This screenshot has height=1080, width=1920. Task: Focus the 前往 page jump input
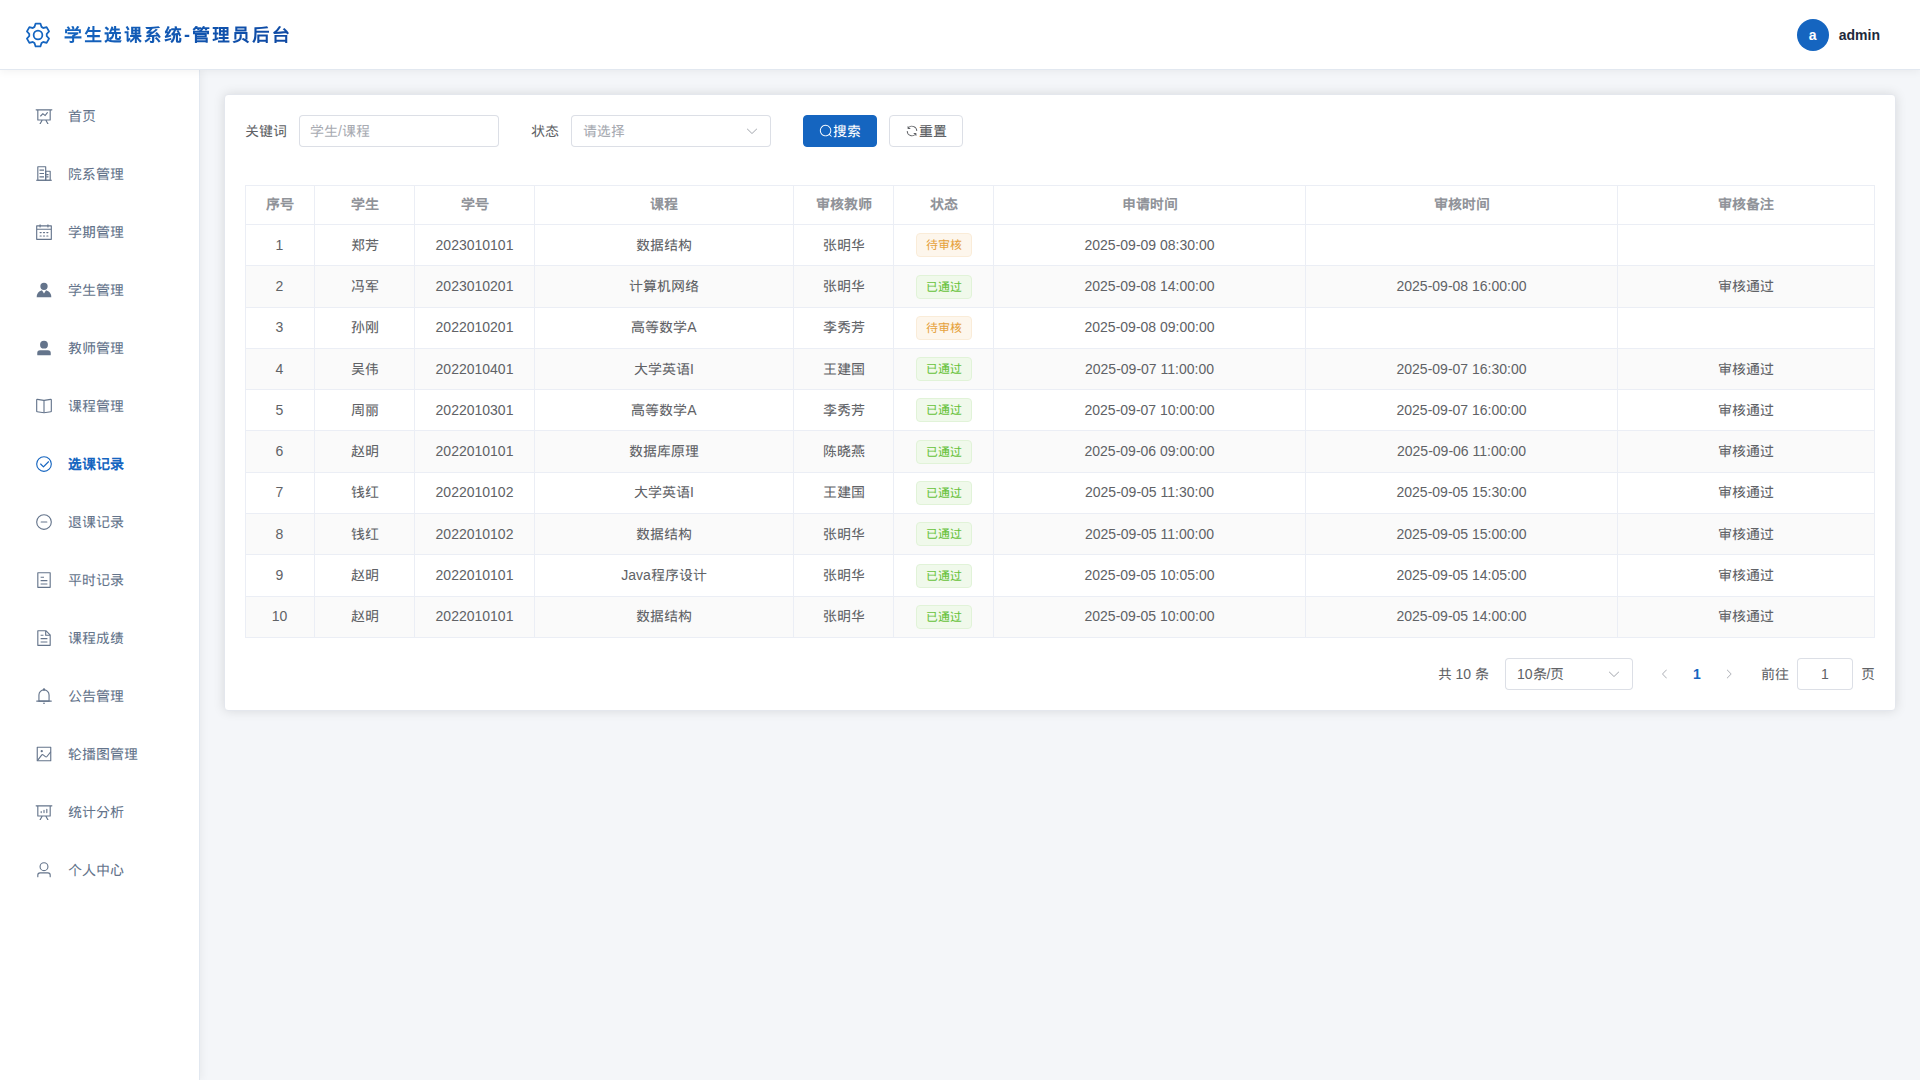pos(1824,674)
